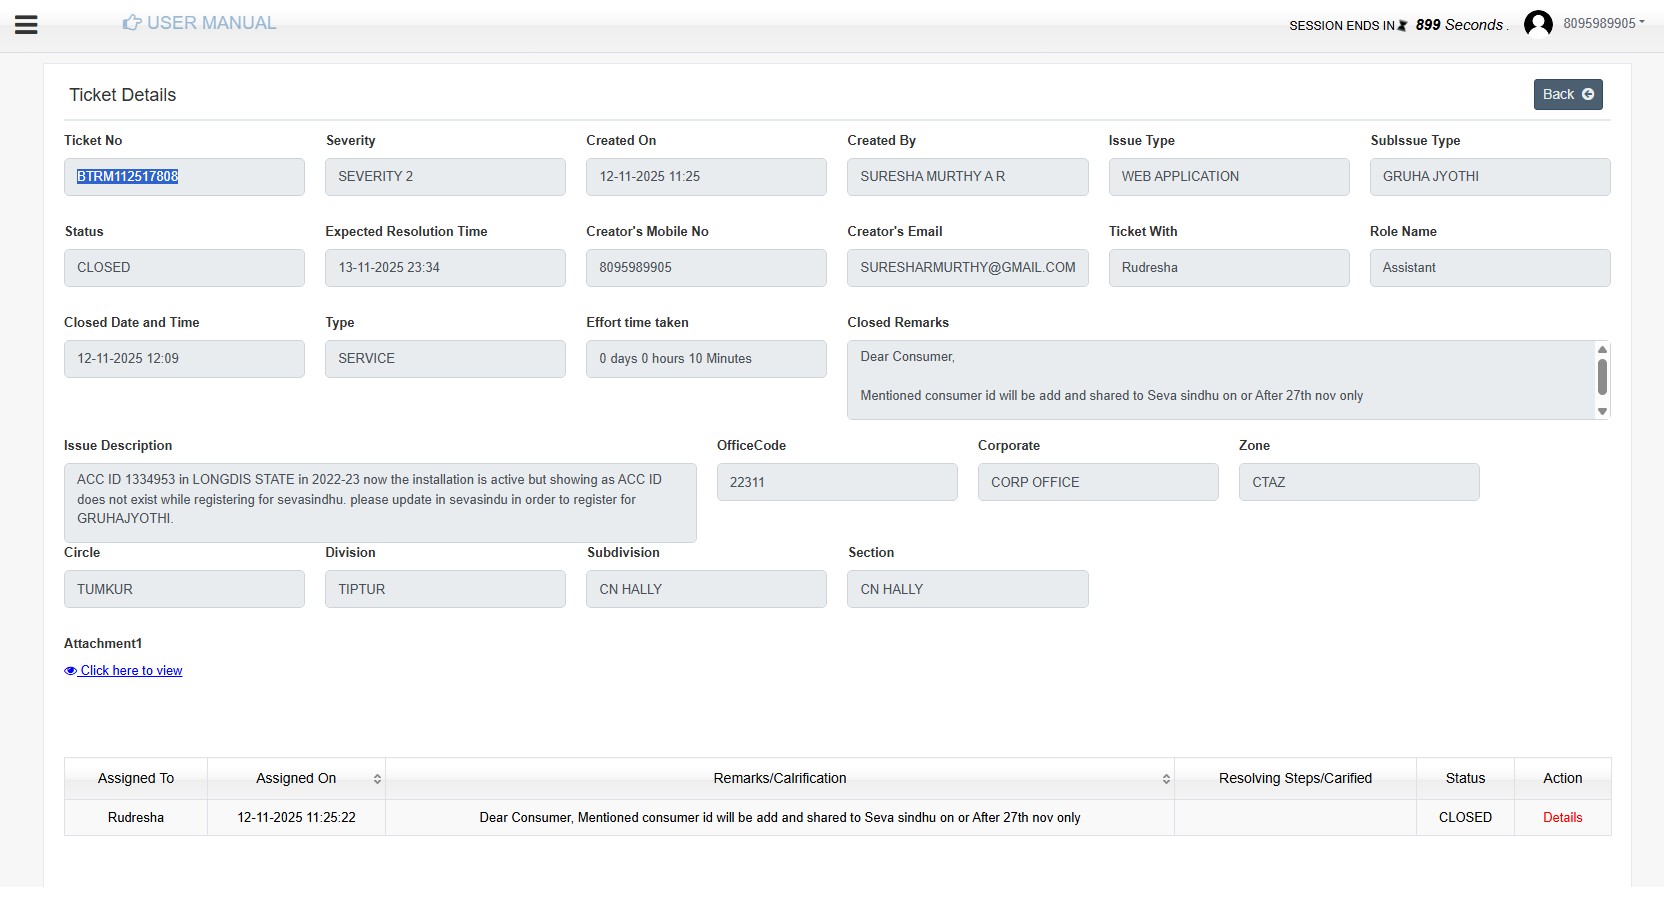Screen dimensions: 1664x899
Task: Open the User Manual link
Action: click(x=211, y=23)
